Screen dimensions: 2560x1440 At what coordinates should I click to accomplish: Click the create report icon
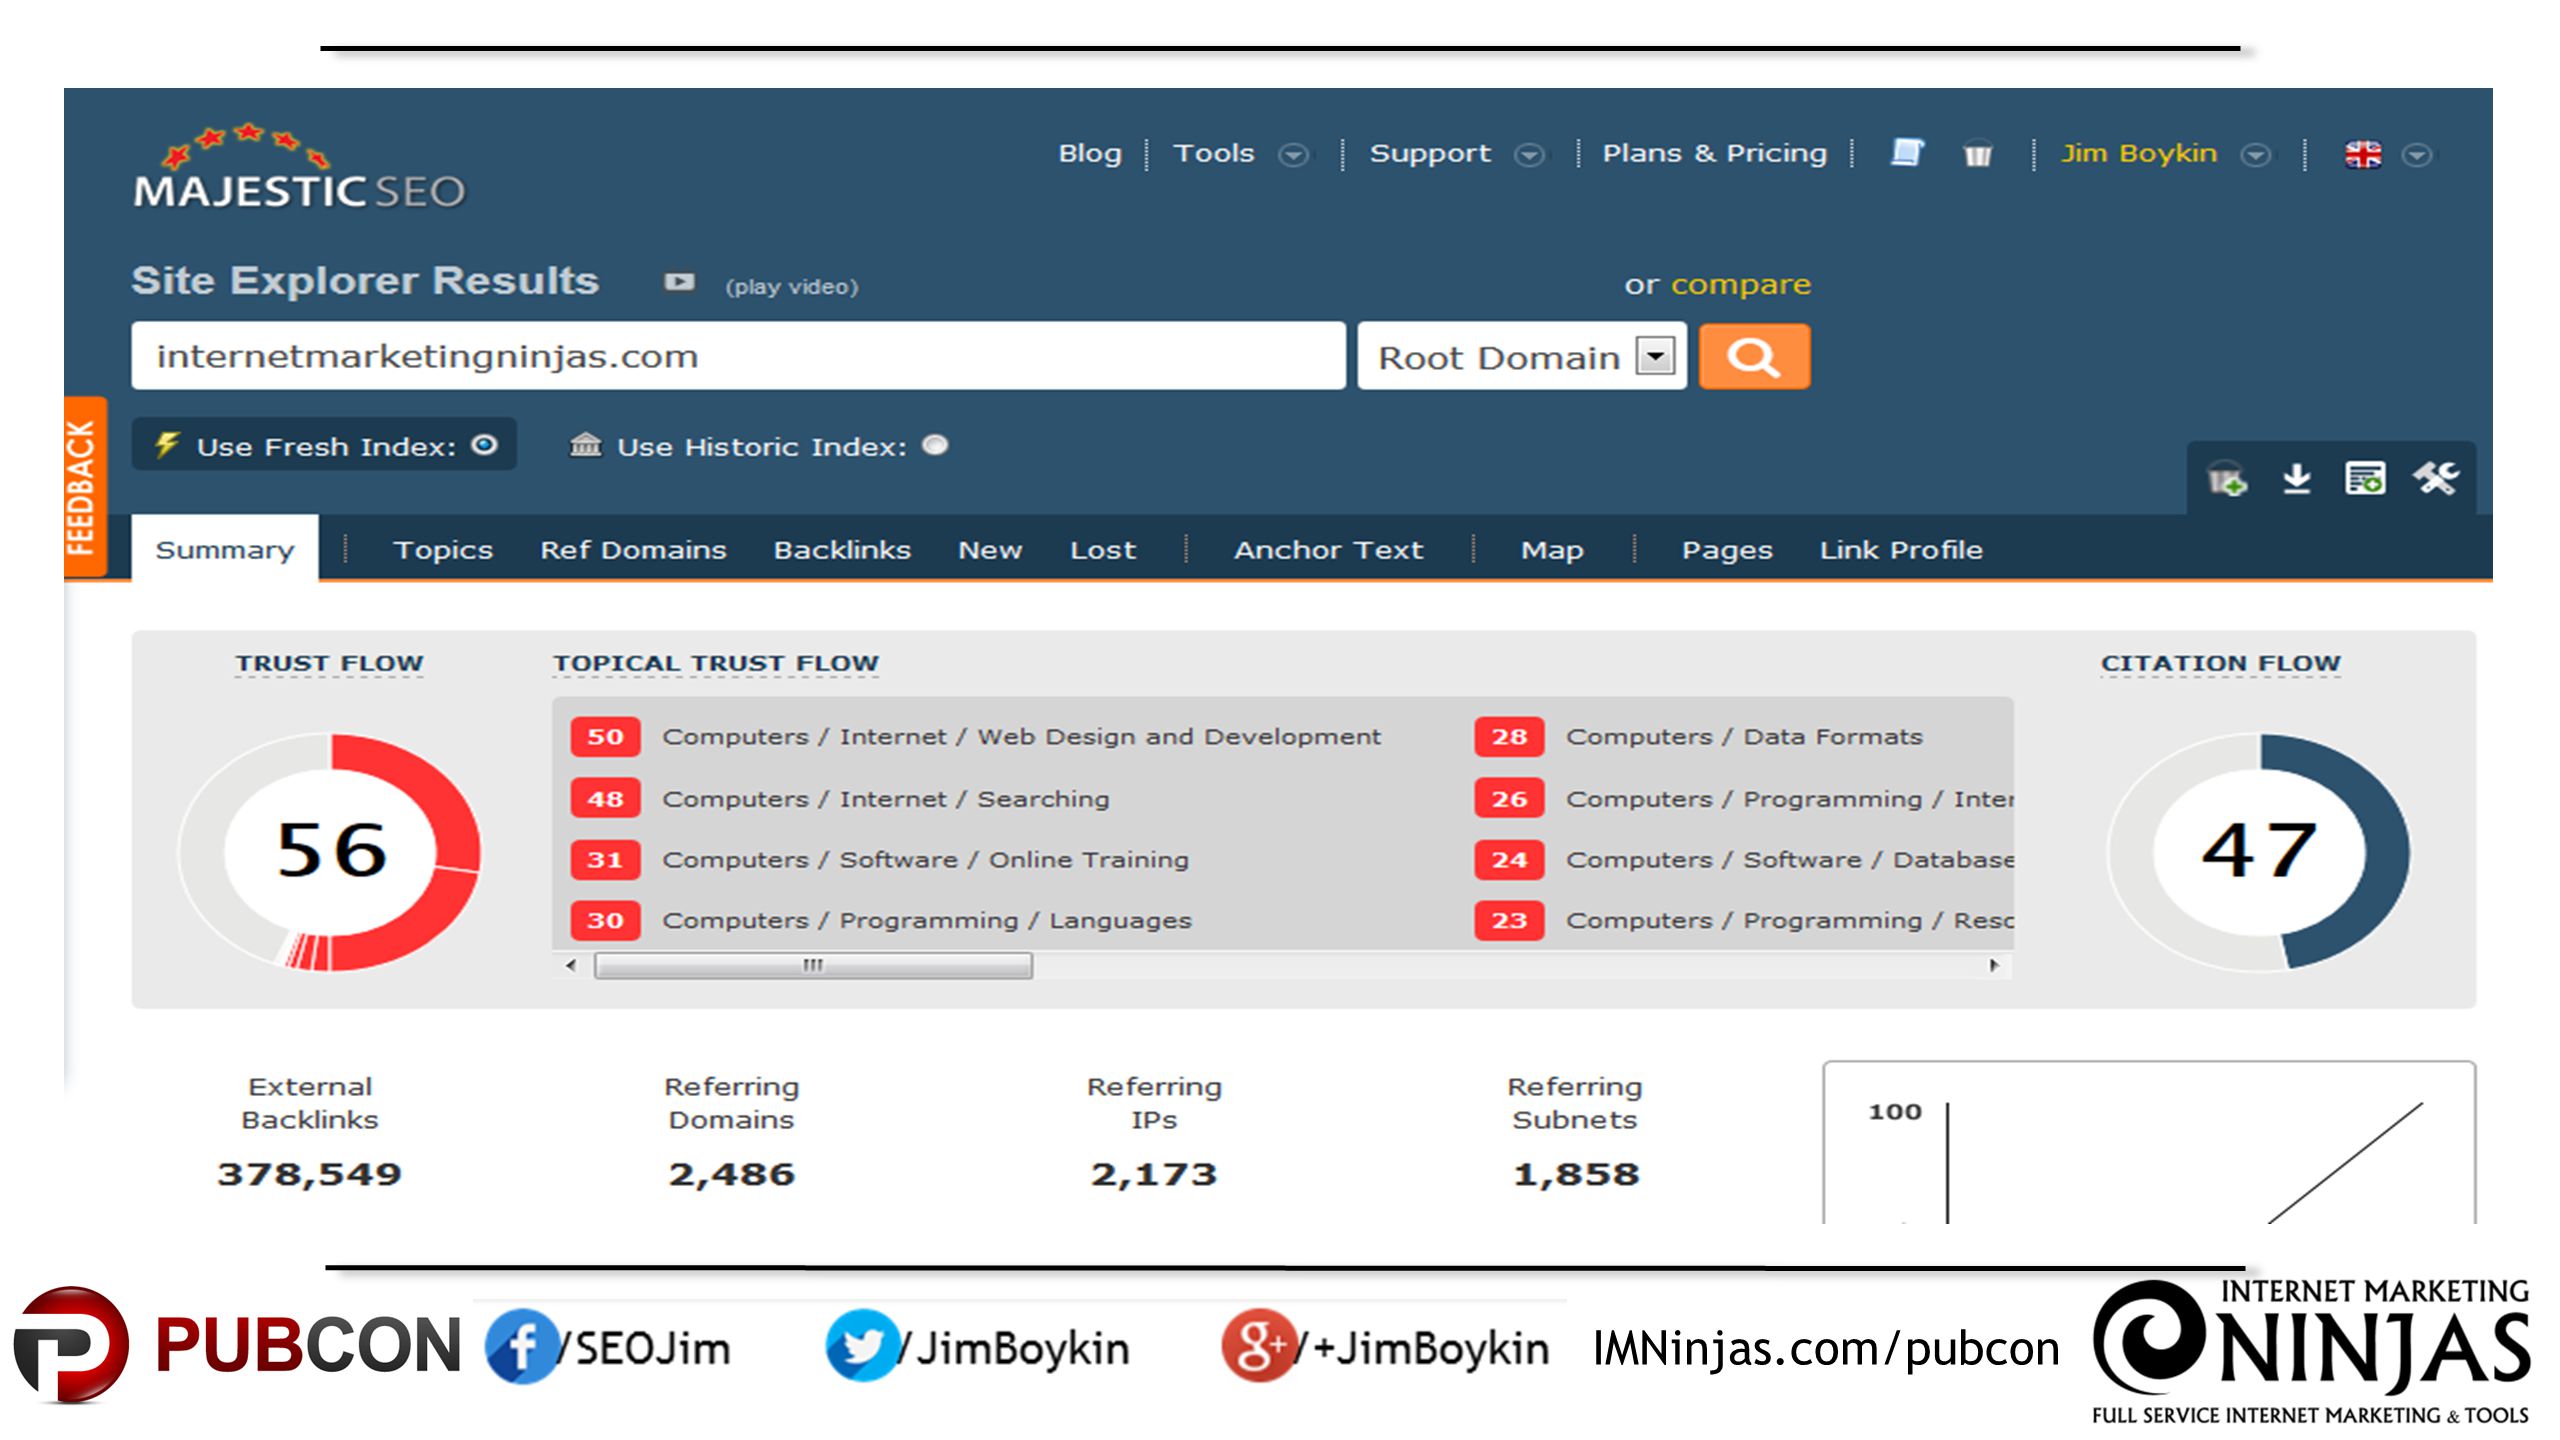pos(2365,478)
